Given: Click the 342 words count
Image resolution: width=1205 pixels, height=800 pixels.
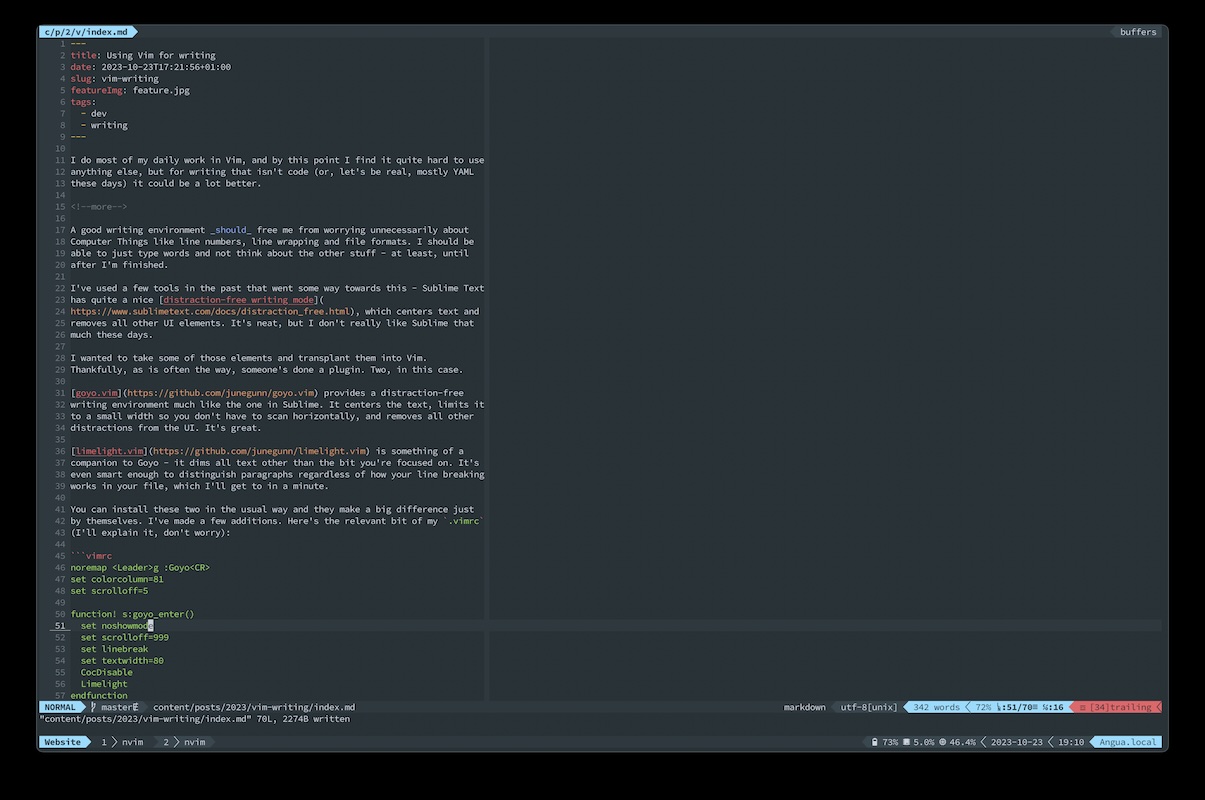Looking at the screenshot, I should (936, 707).
